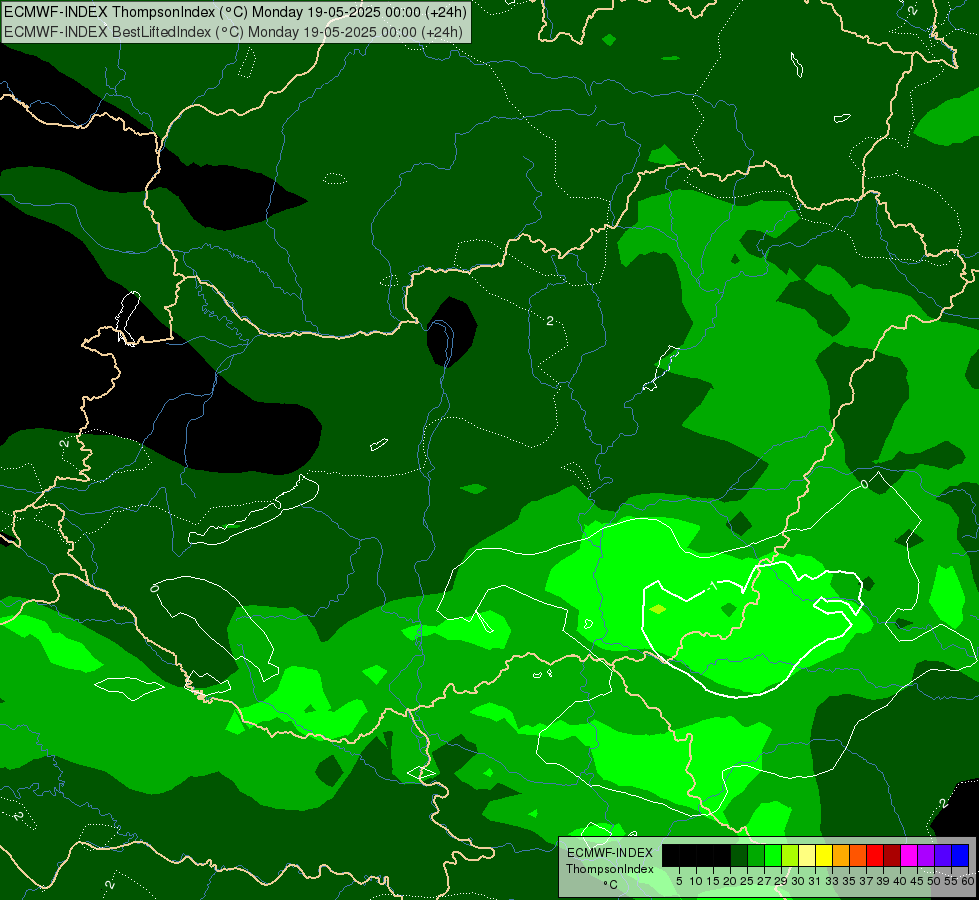The width and height of the screenshot is (979, 900).
Task: Select the dark green 20–25 legend swatch
Action: pos(739,855)
